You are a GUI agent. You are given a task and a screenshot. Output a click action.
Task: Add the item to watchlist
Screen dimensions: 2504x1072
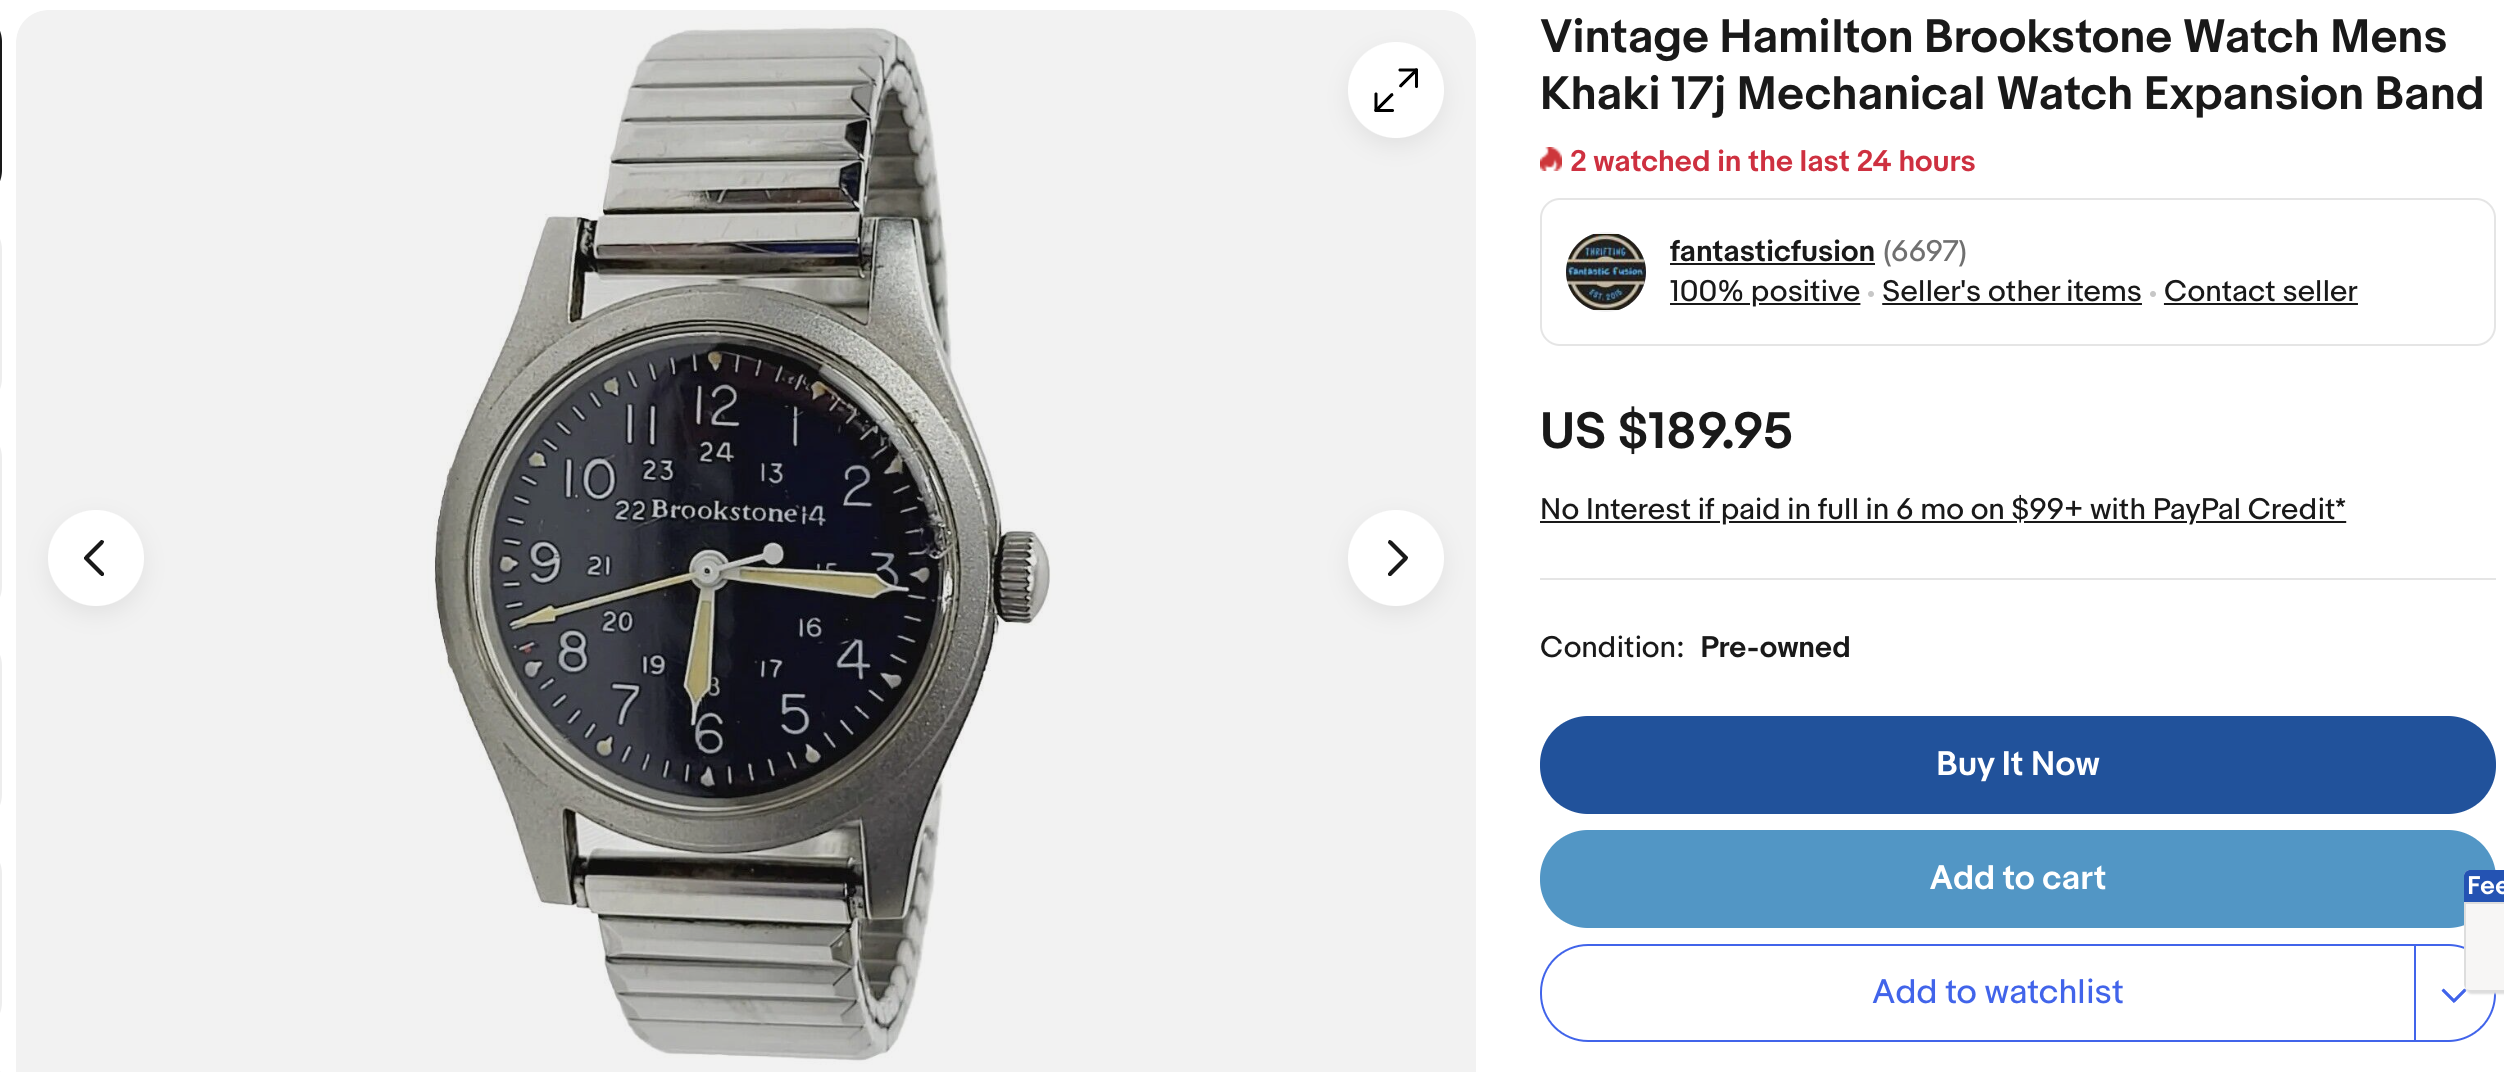coord(1997,992)
